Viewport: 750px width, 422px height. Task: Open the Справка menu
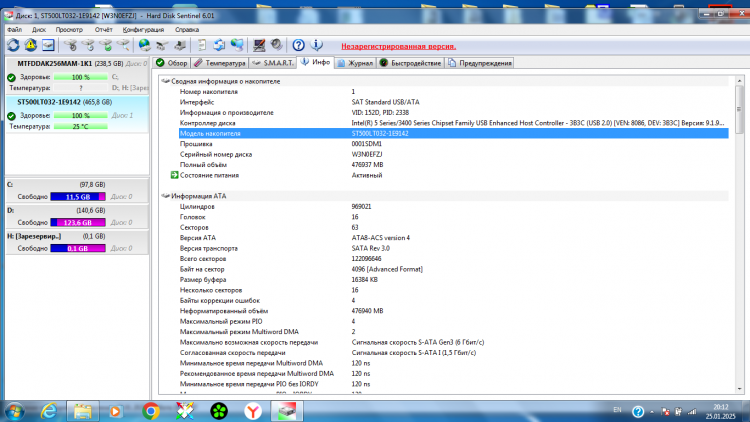coord(187,30)
